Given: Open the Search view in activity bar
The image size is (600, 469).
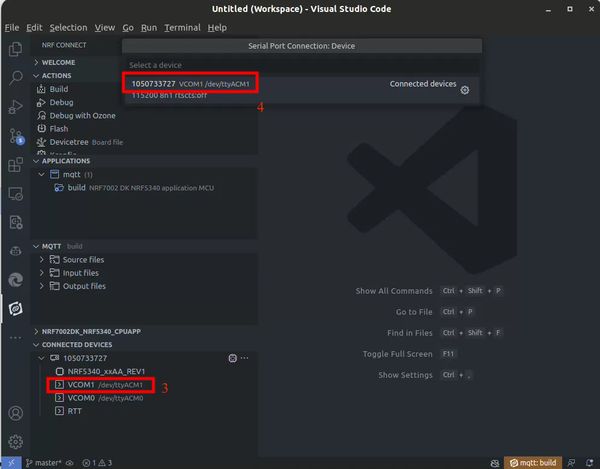Looking at the screenshot, I should [x=16, y=78].
